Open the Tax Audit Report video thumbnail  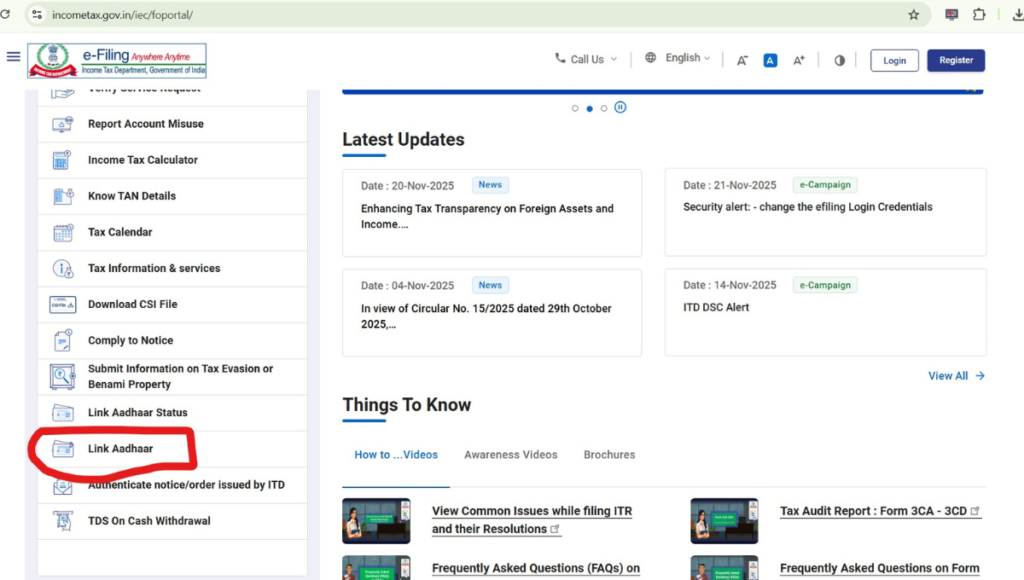724,520
